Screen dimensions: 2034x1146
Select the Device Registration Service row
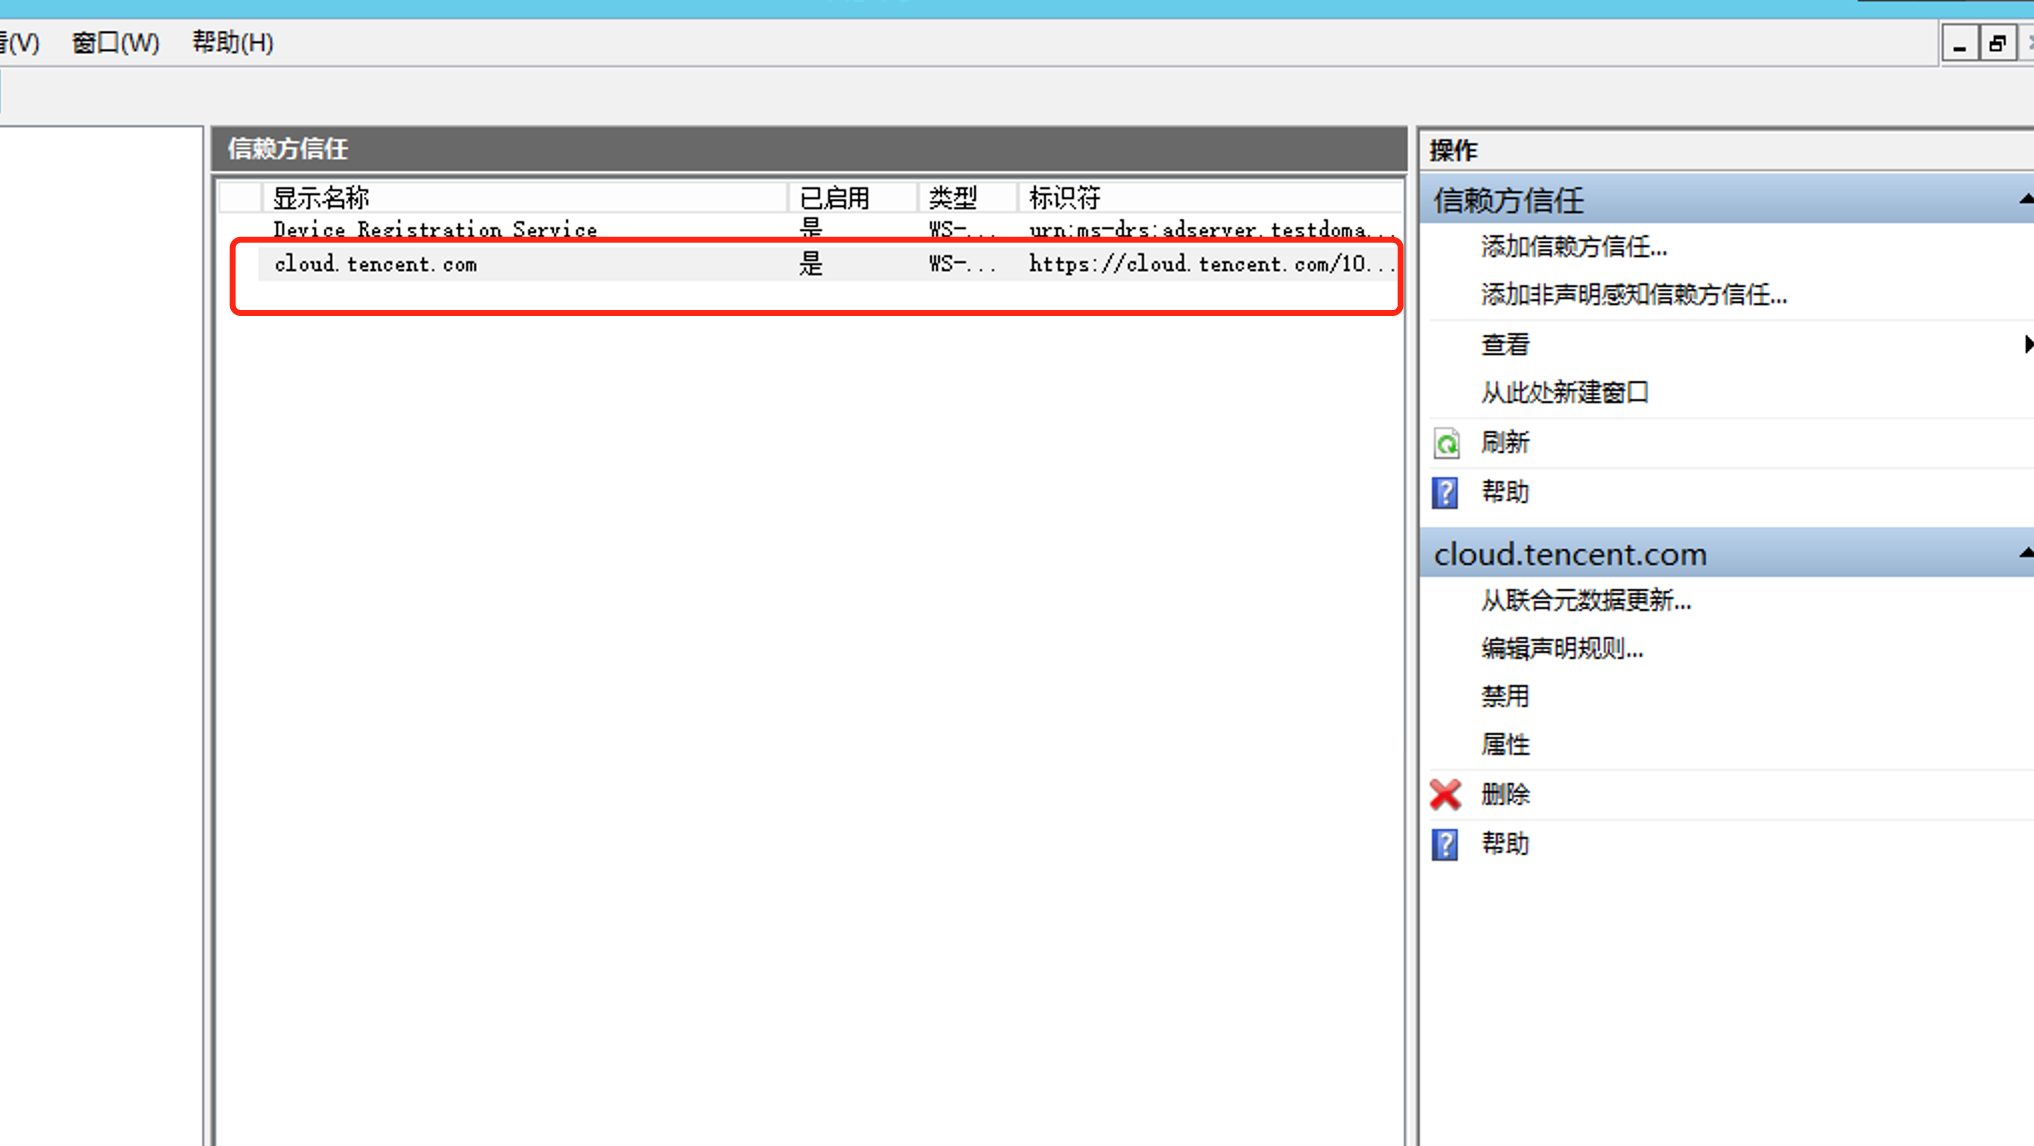pyautogui.click(x=435, y=230)
